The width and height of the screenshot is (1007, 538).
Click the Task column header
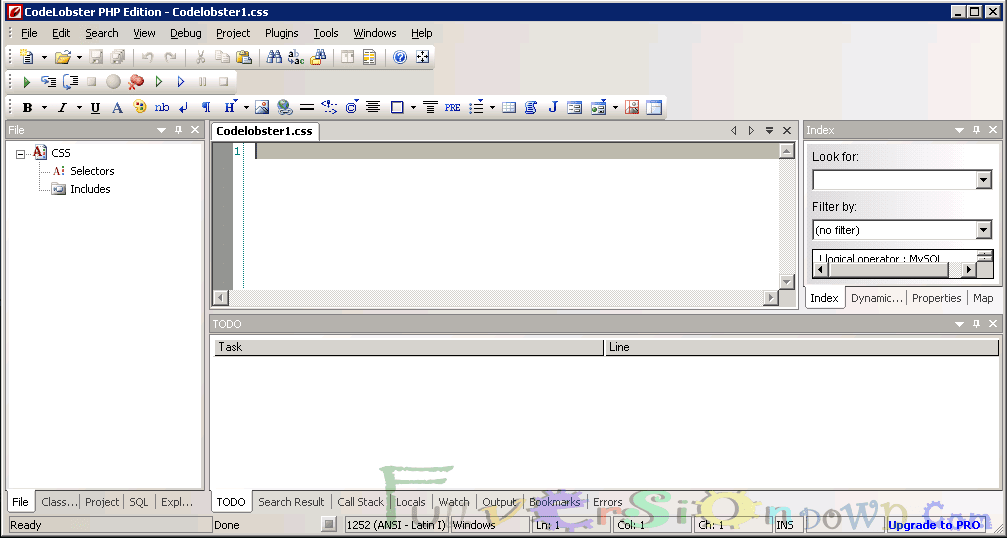[x=408, y=347]
